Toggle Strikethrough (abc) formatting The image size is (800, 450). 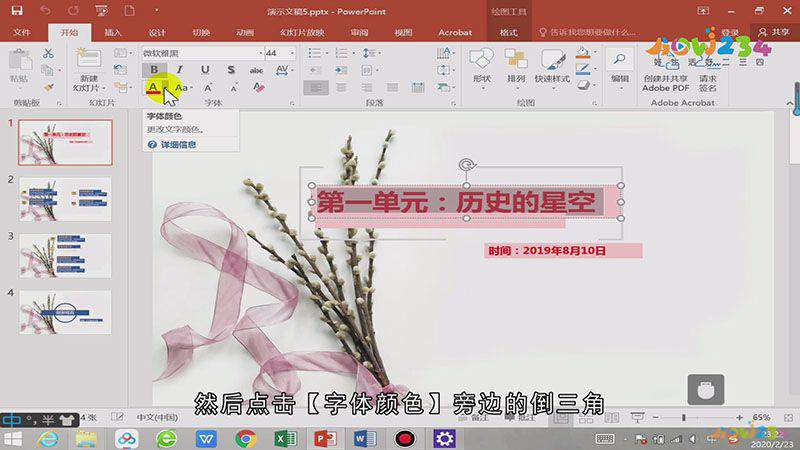[256, 70]
